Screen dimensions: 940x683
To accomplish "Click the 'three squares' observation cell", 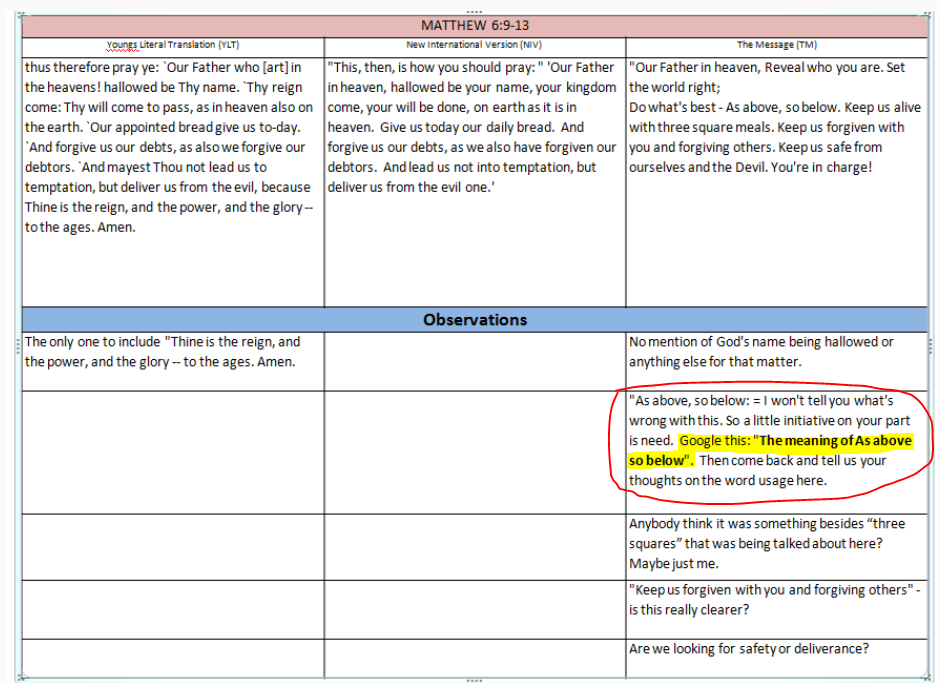I will pyautogui.click(x=767, y=543).
